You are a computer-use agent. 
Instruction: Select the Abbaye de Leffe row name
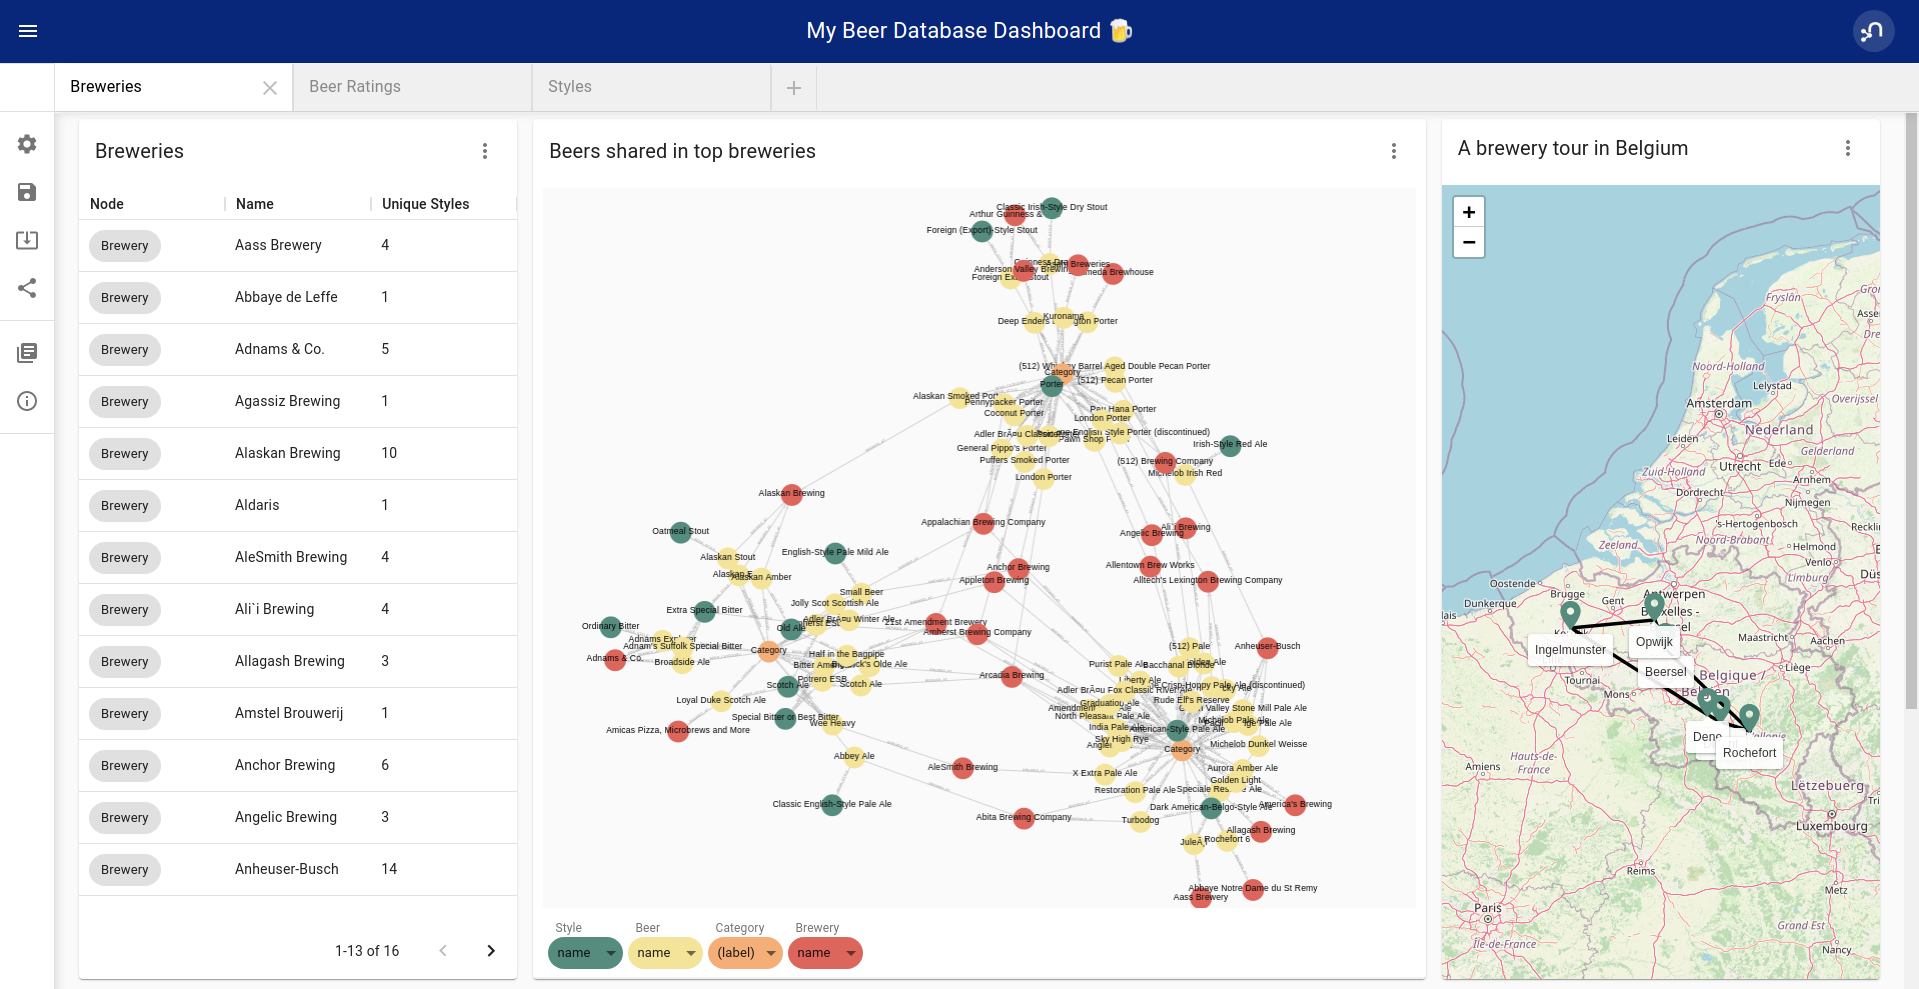coord(286,297)
